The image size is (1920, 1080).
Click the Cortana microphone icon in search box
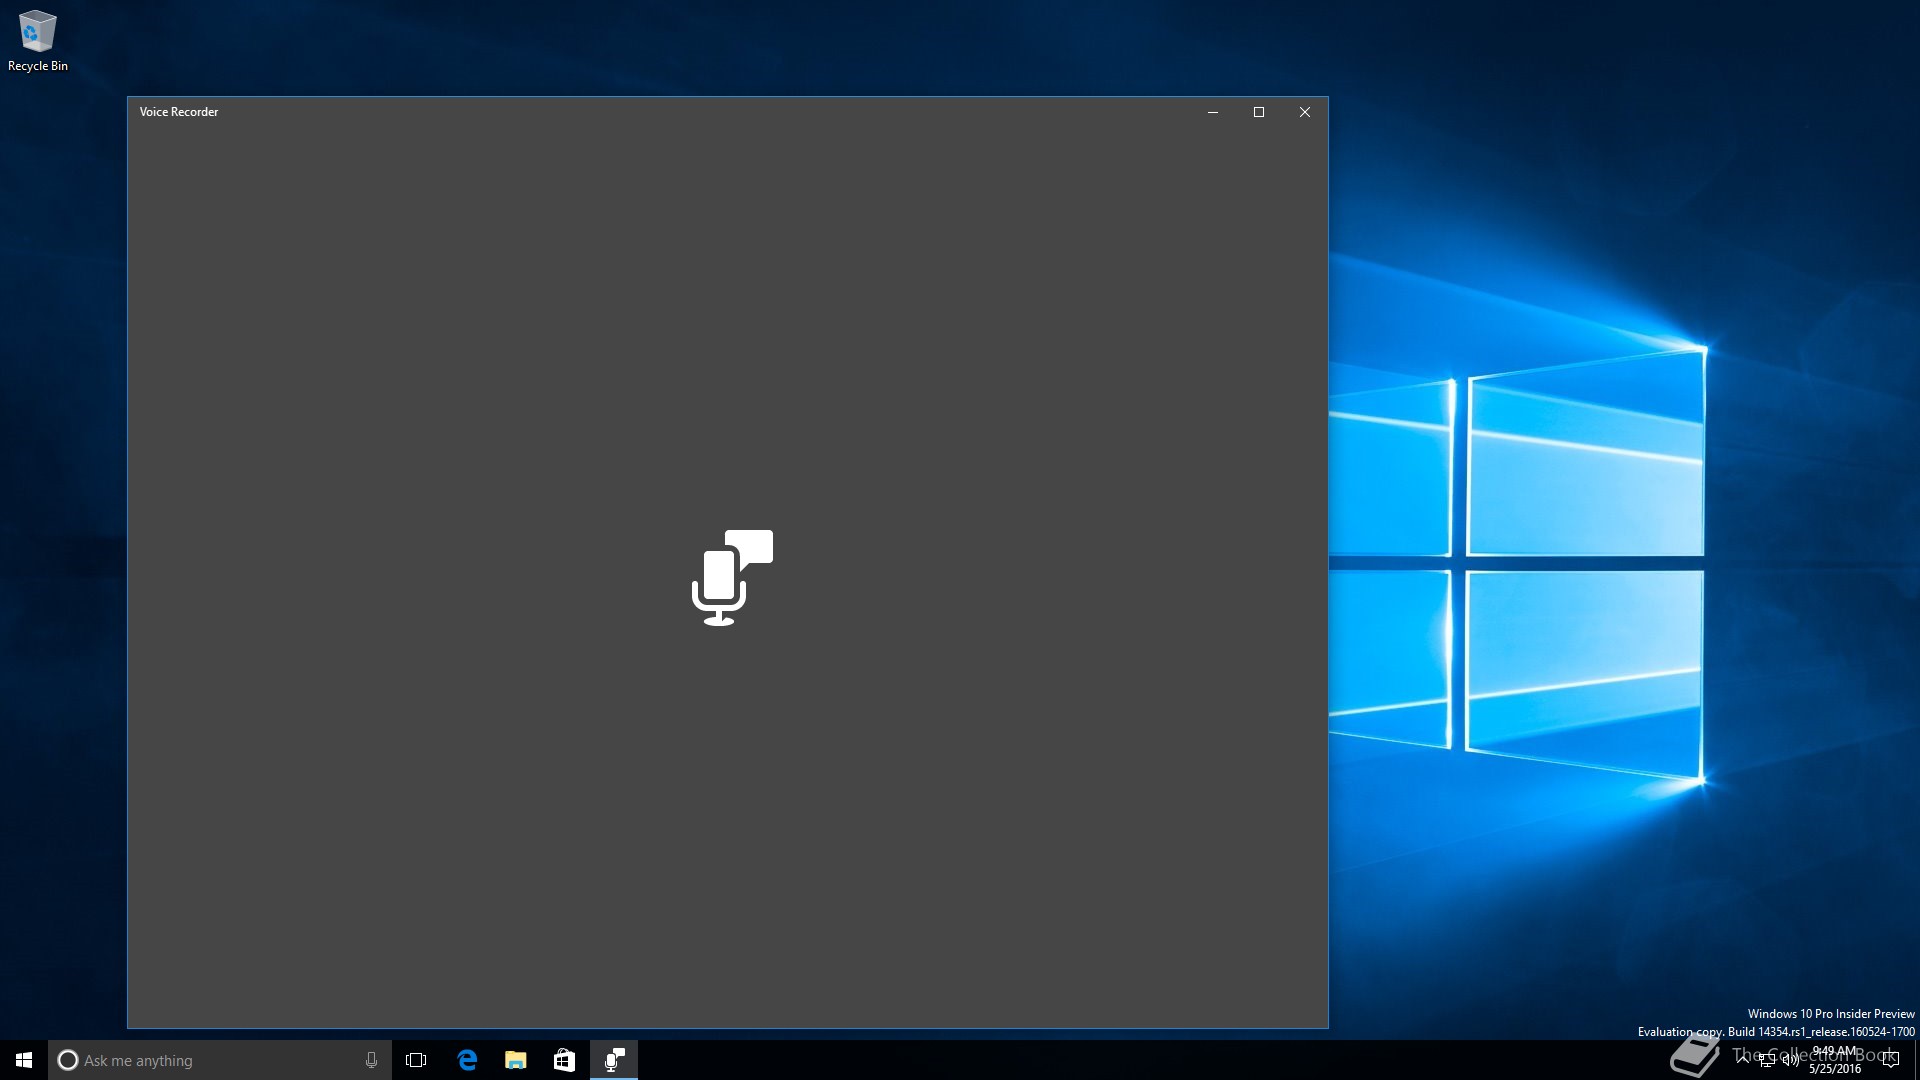pyautogui.click(x=371, y=1060)
